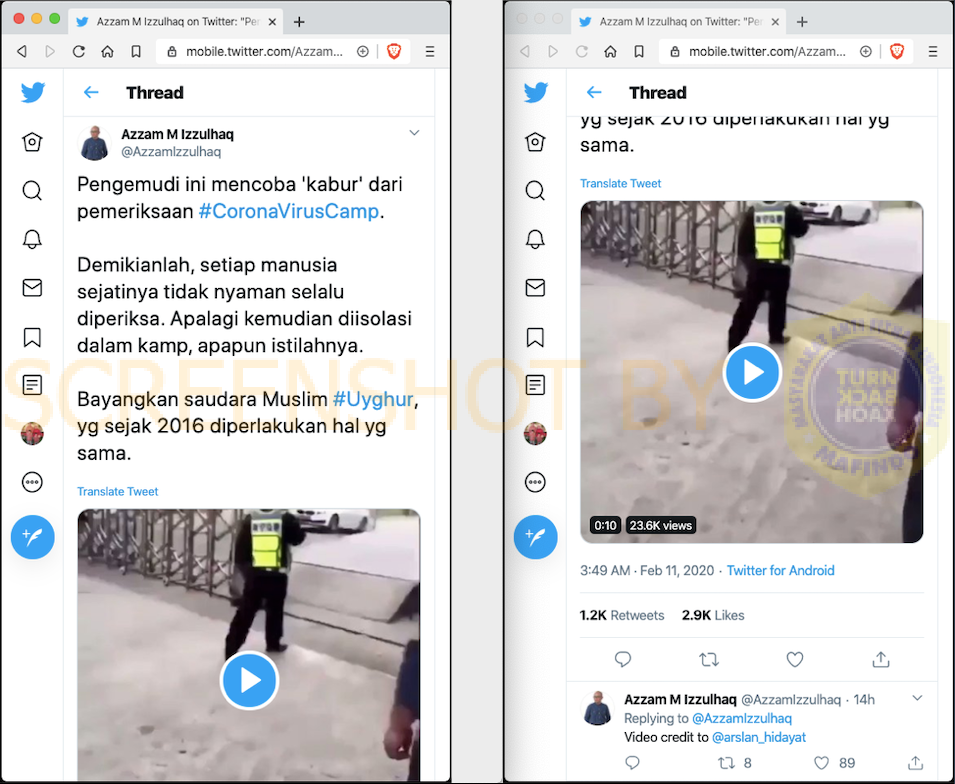Close the browser tab in left window
The image size is (955, 784).
point(272,22)
